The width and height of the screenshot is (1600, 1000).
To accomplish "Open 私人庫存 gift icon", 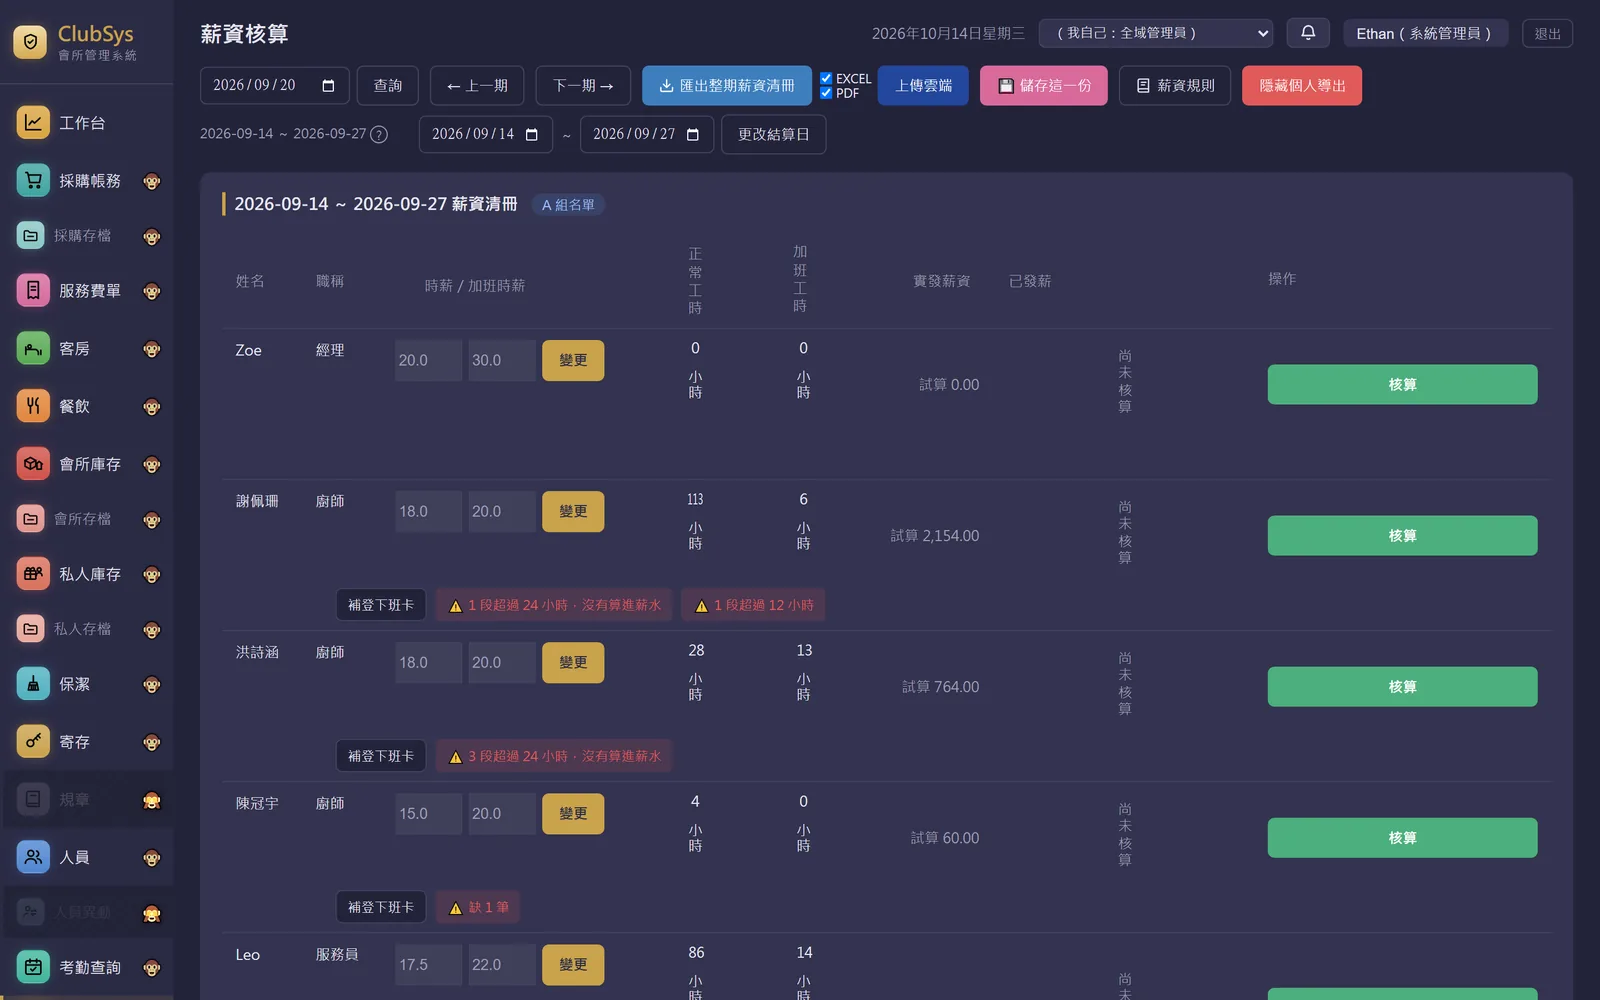I will (33, 574).
